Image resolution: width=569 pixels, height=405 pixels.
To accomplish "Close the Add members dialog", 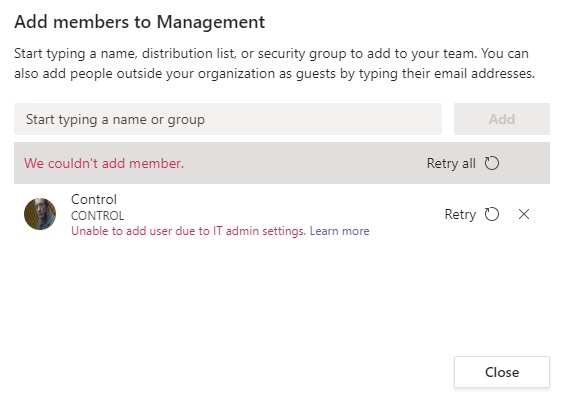I will pyautogui.click(x=502, y=372).
